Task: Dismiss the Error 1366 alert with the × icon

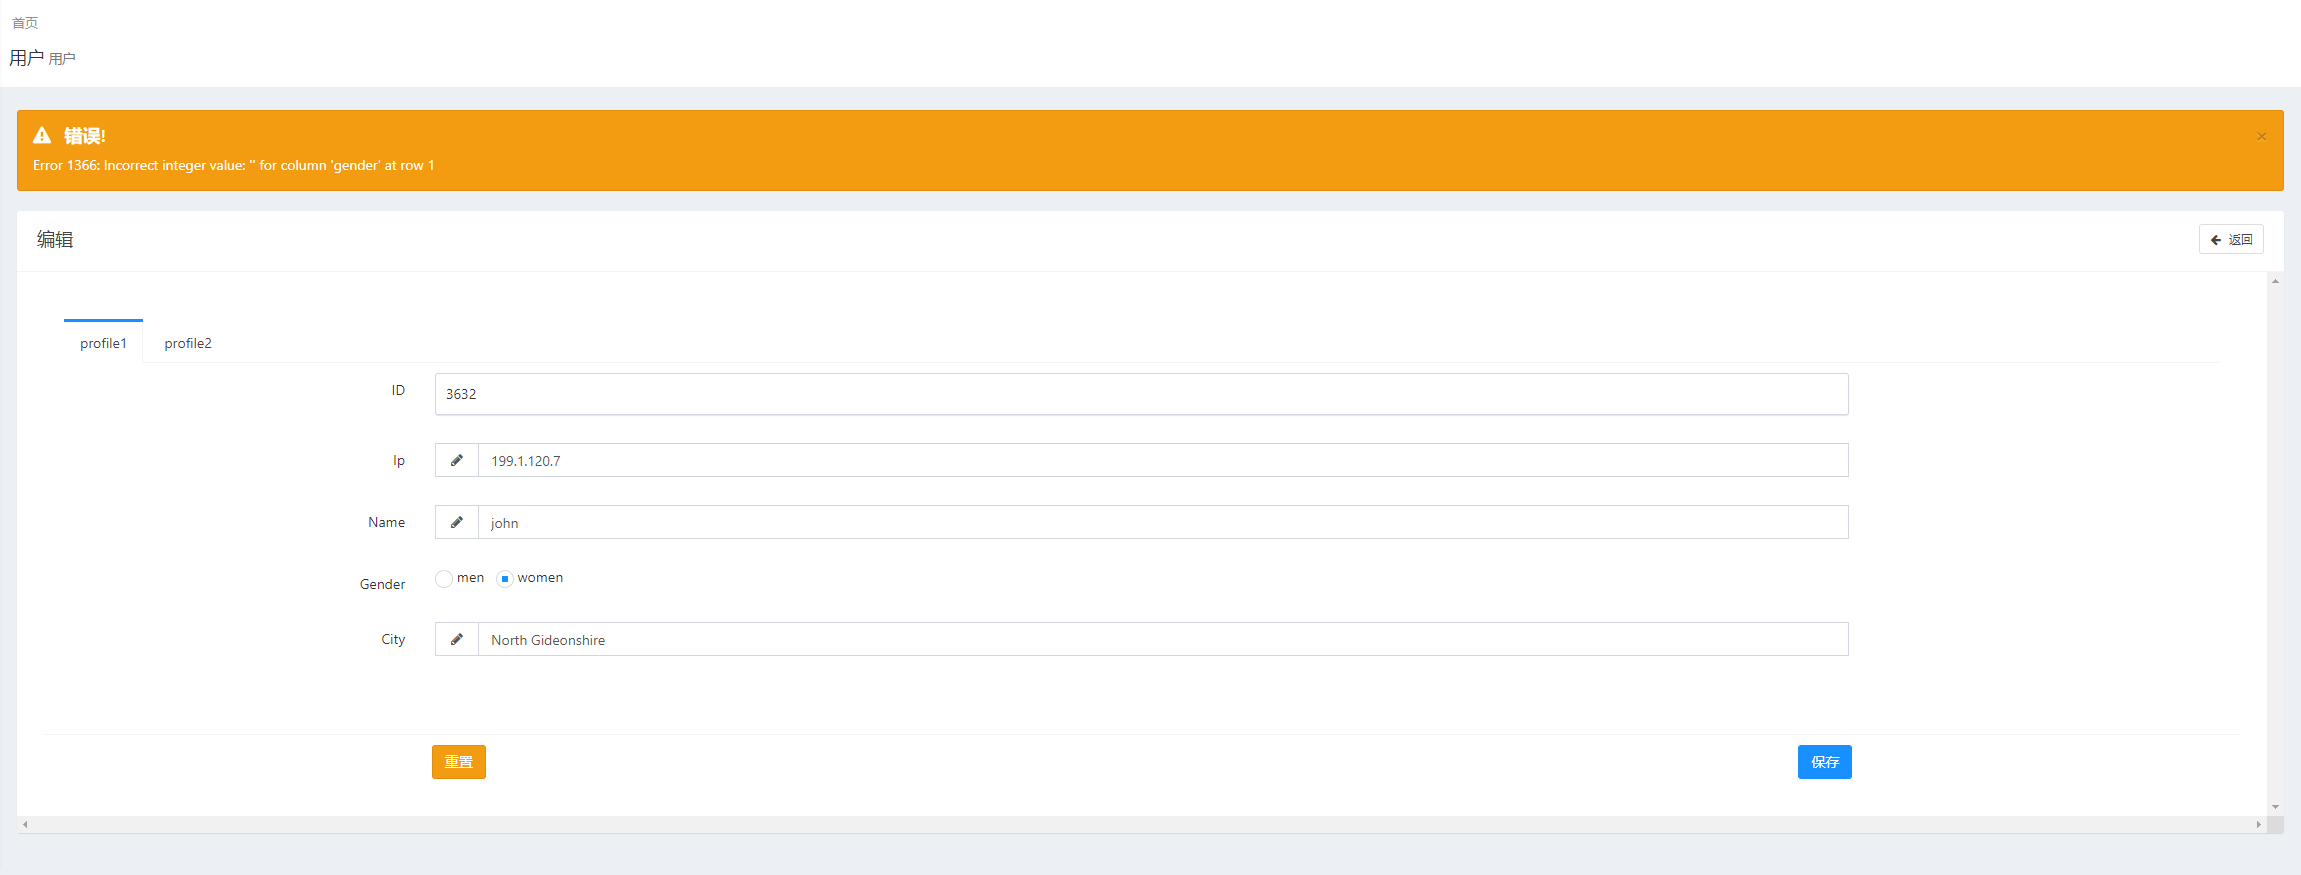Action: tap(2261, 135)
